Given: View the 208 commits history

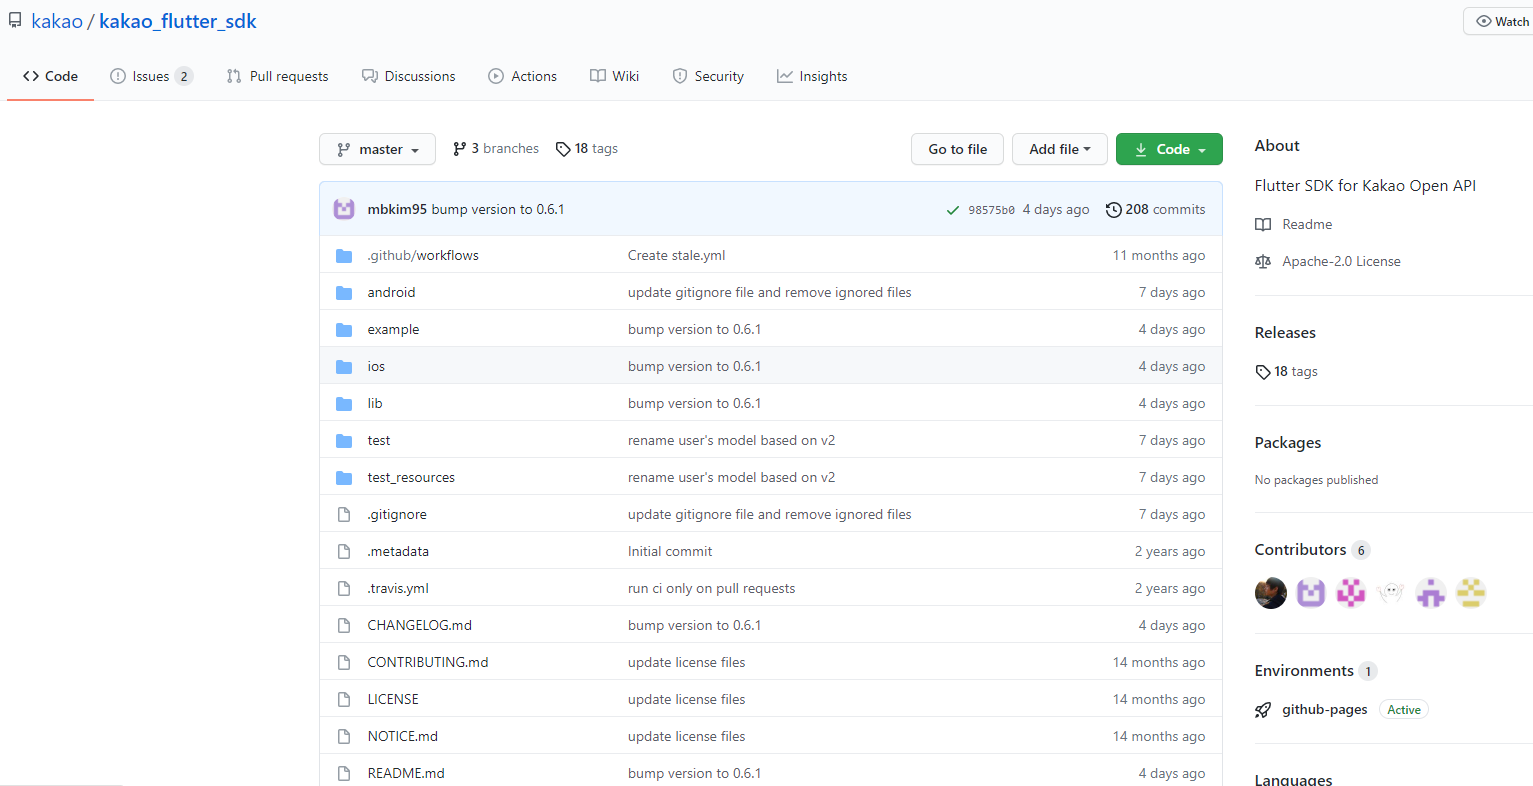Looking at the screenshot, I should (x=1155, y=209).
